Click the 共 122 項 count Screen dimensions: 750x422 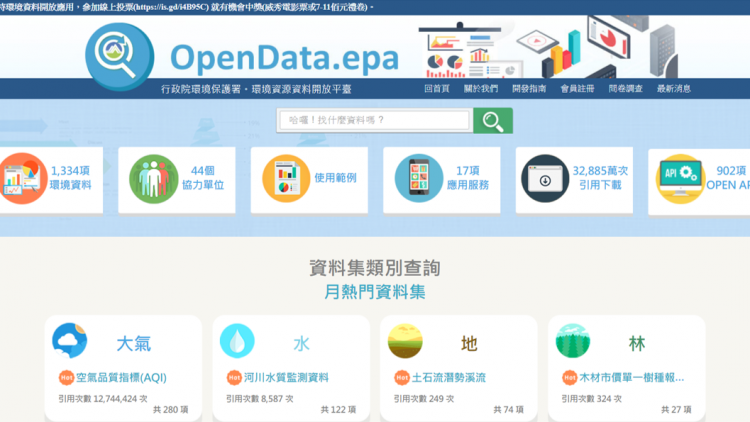339,410
